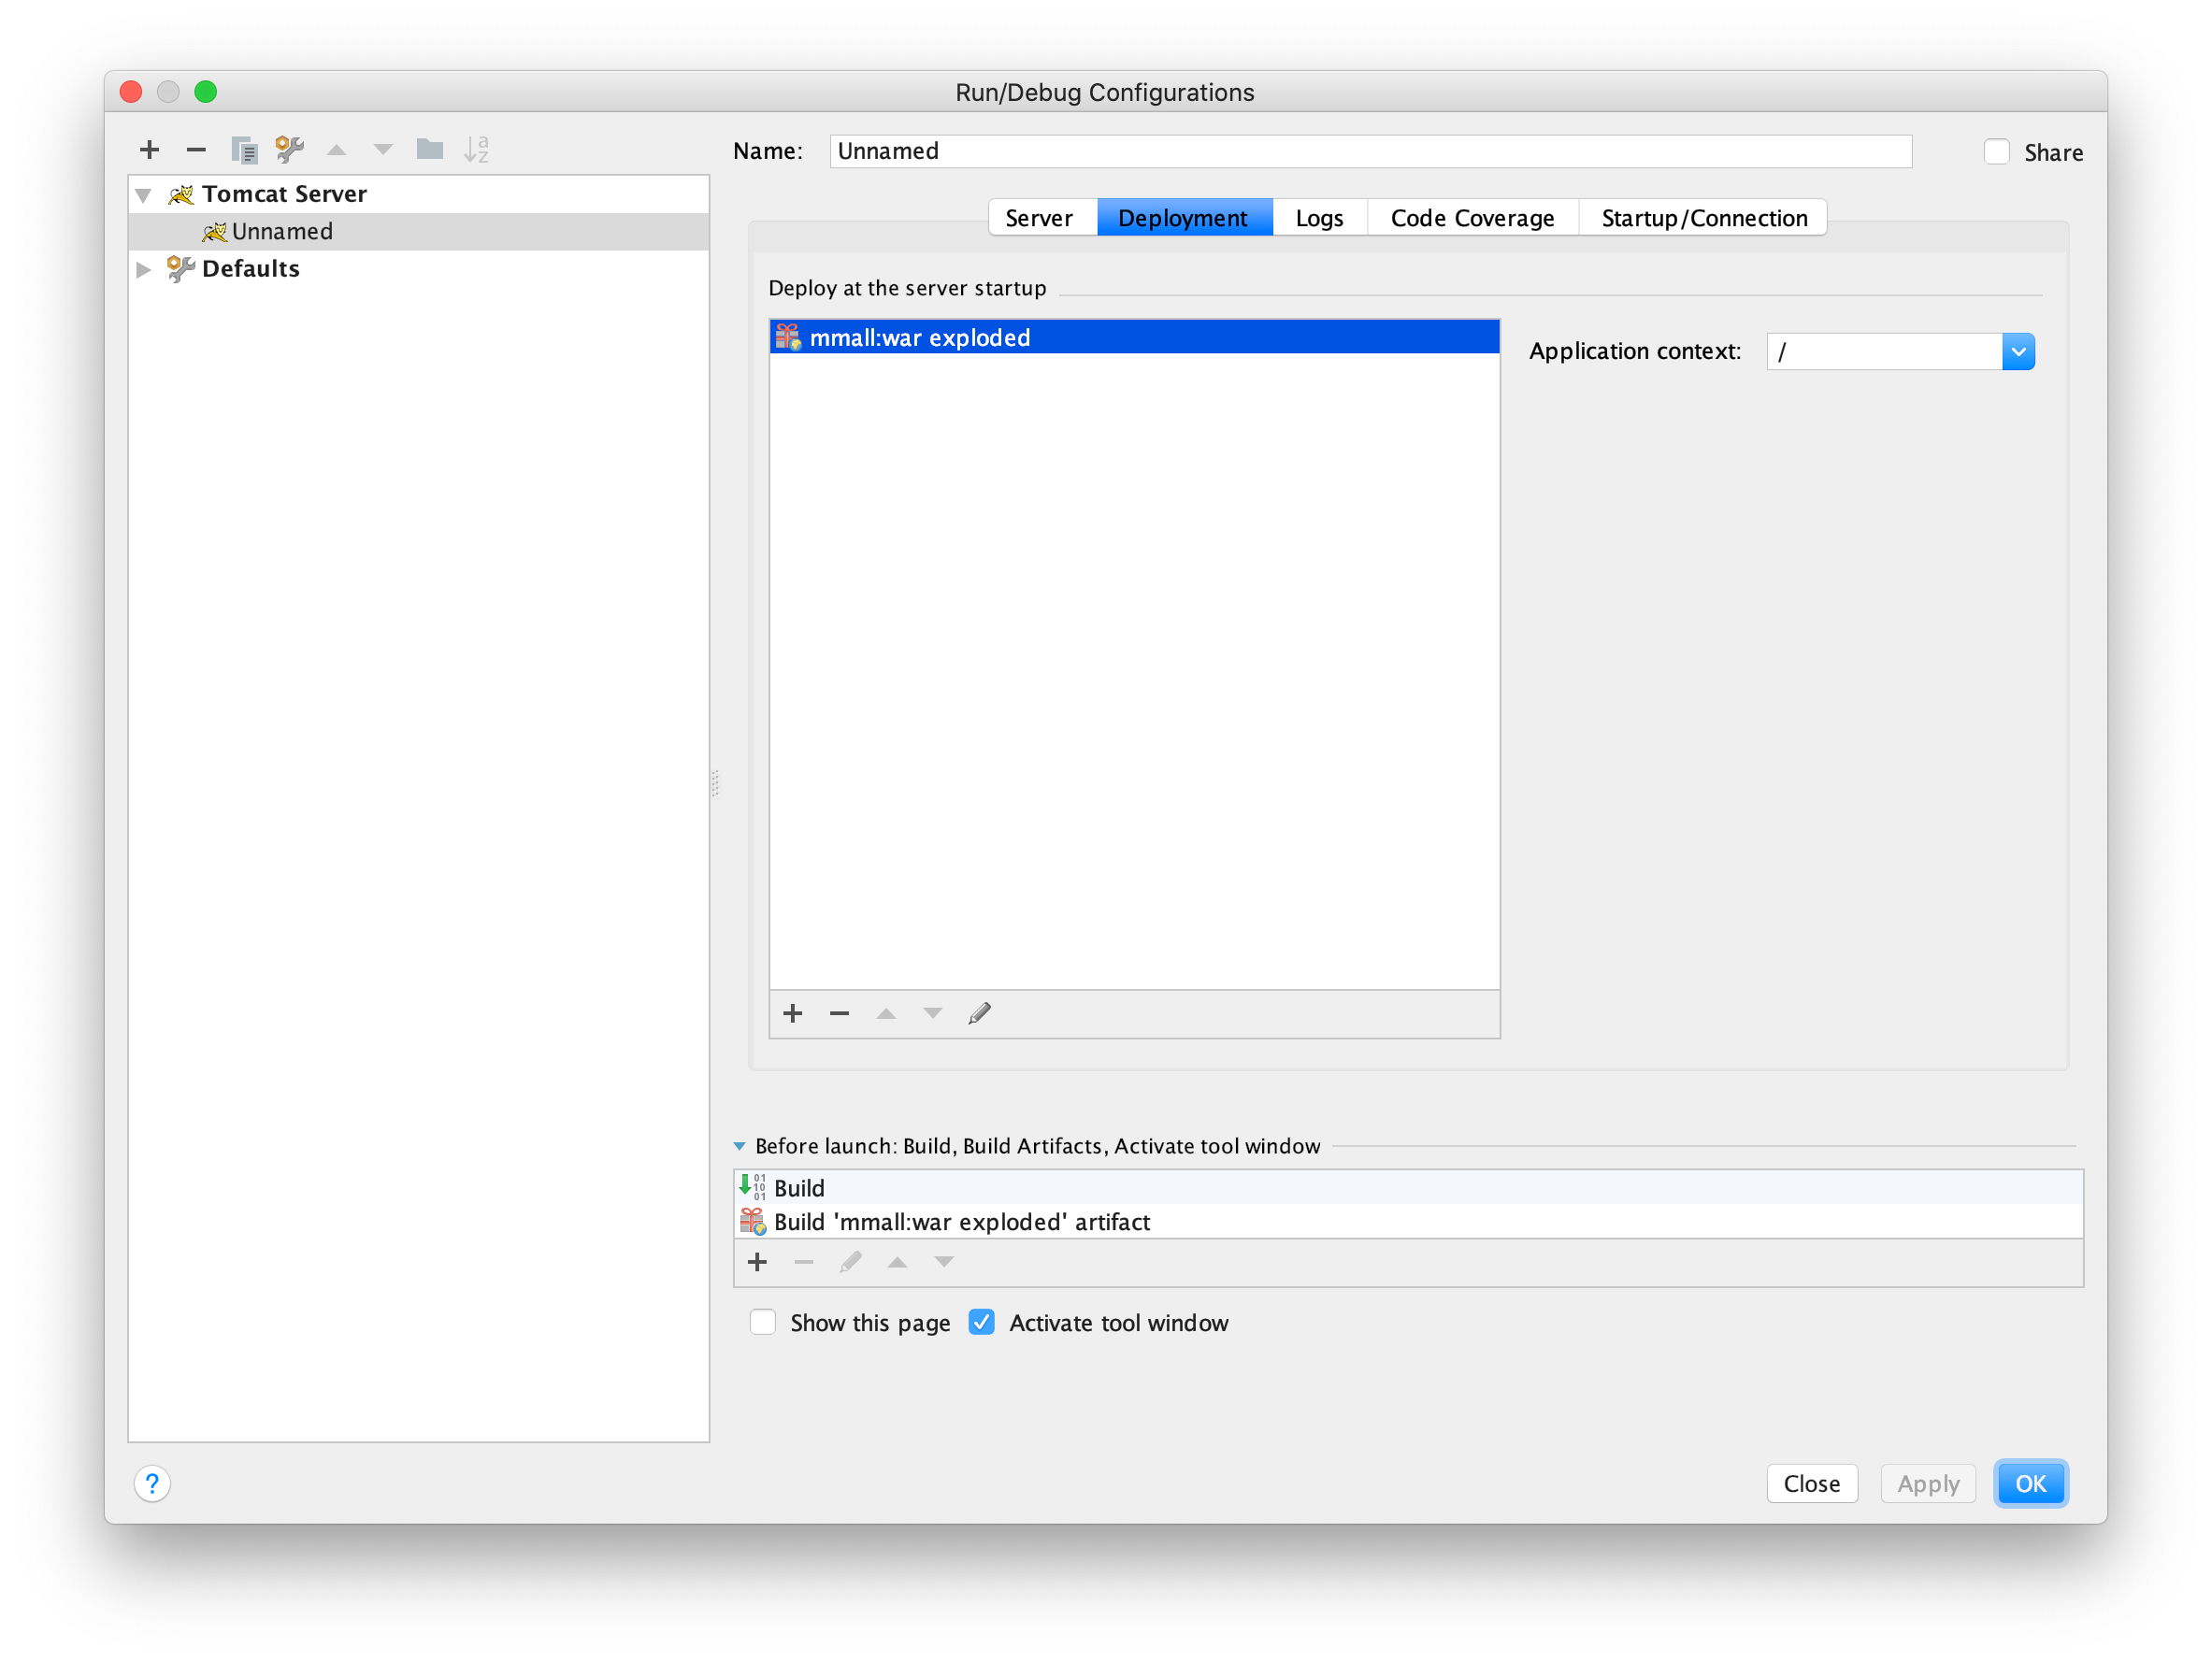Open the Startup/Connection tab

pyautogui.click(x=1704, y=218)
